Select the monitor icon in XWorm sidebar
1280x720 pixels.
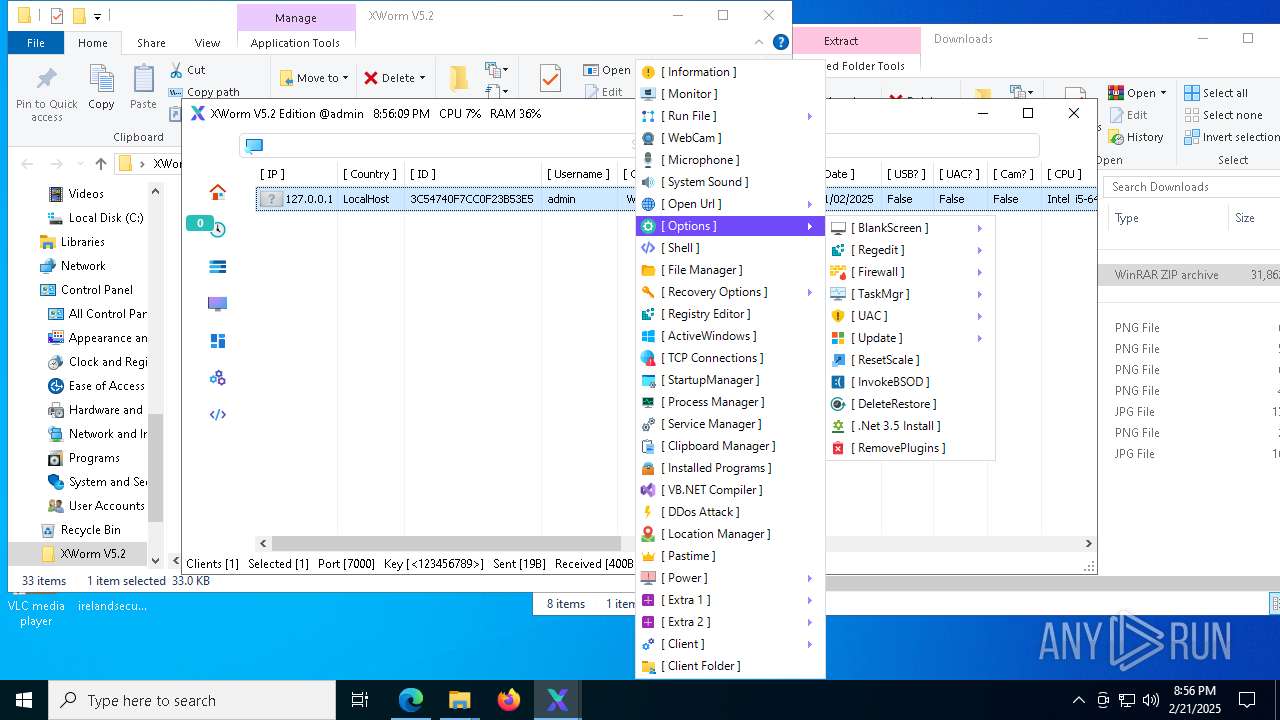click(217, 304)
